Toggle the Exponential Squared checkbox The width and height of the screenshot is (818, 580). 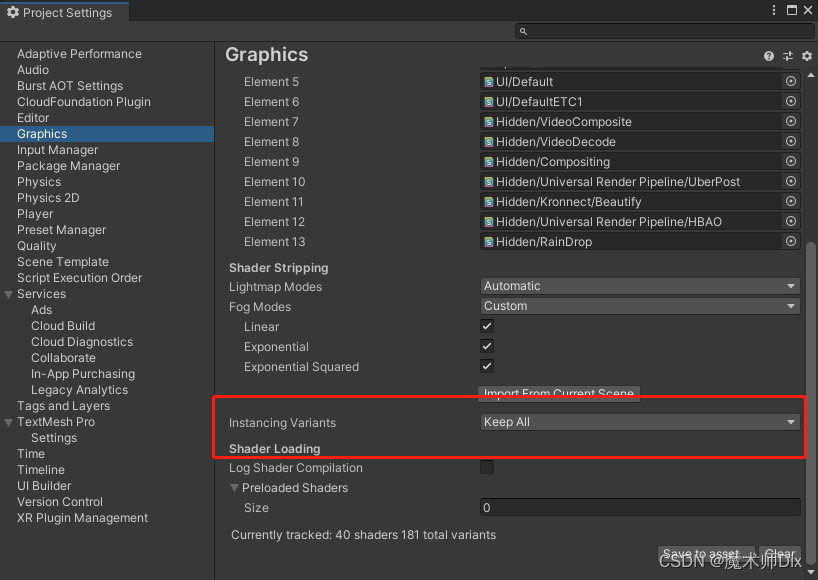[487, 366]
